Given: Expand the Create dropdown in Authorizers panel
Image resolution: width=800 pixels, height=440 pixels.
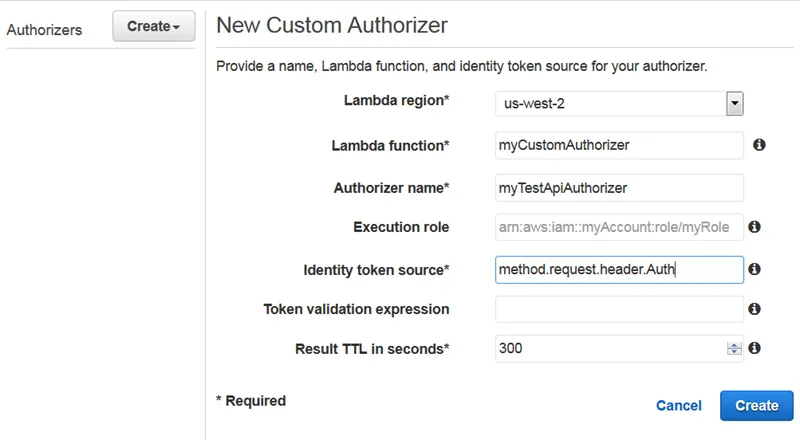Looking at the screenshot, I should coord(153,27).
